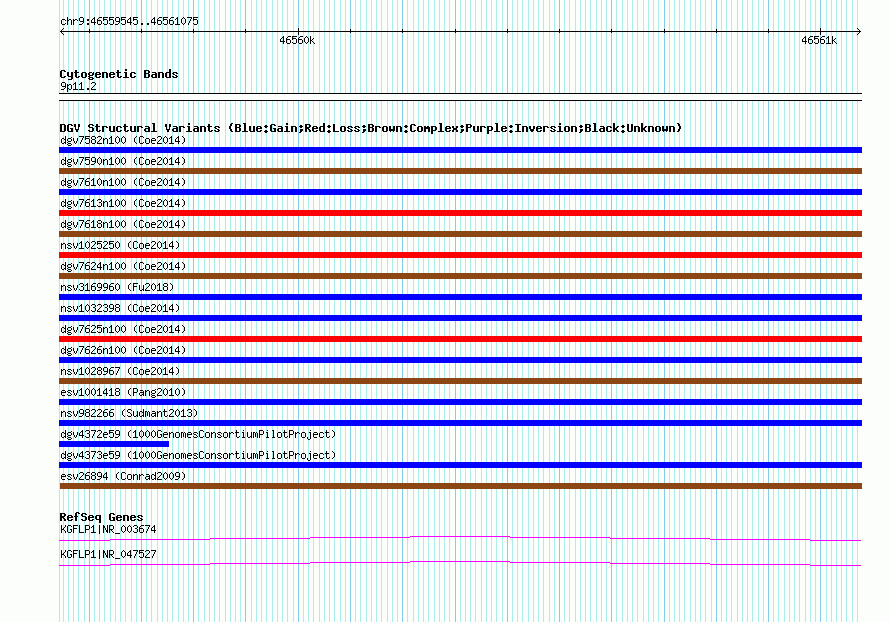890x622 pixels.
Task: Select the brown bar under dgv7624n100
Action: point(460,276)
